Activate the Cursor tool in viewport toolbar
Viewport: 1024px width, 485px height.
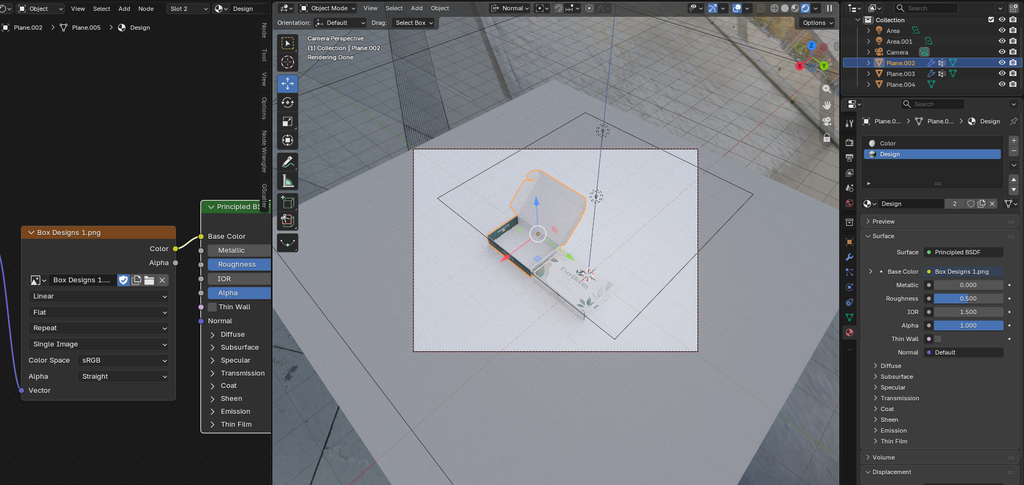[287, 62]
